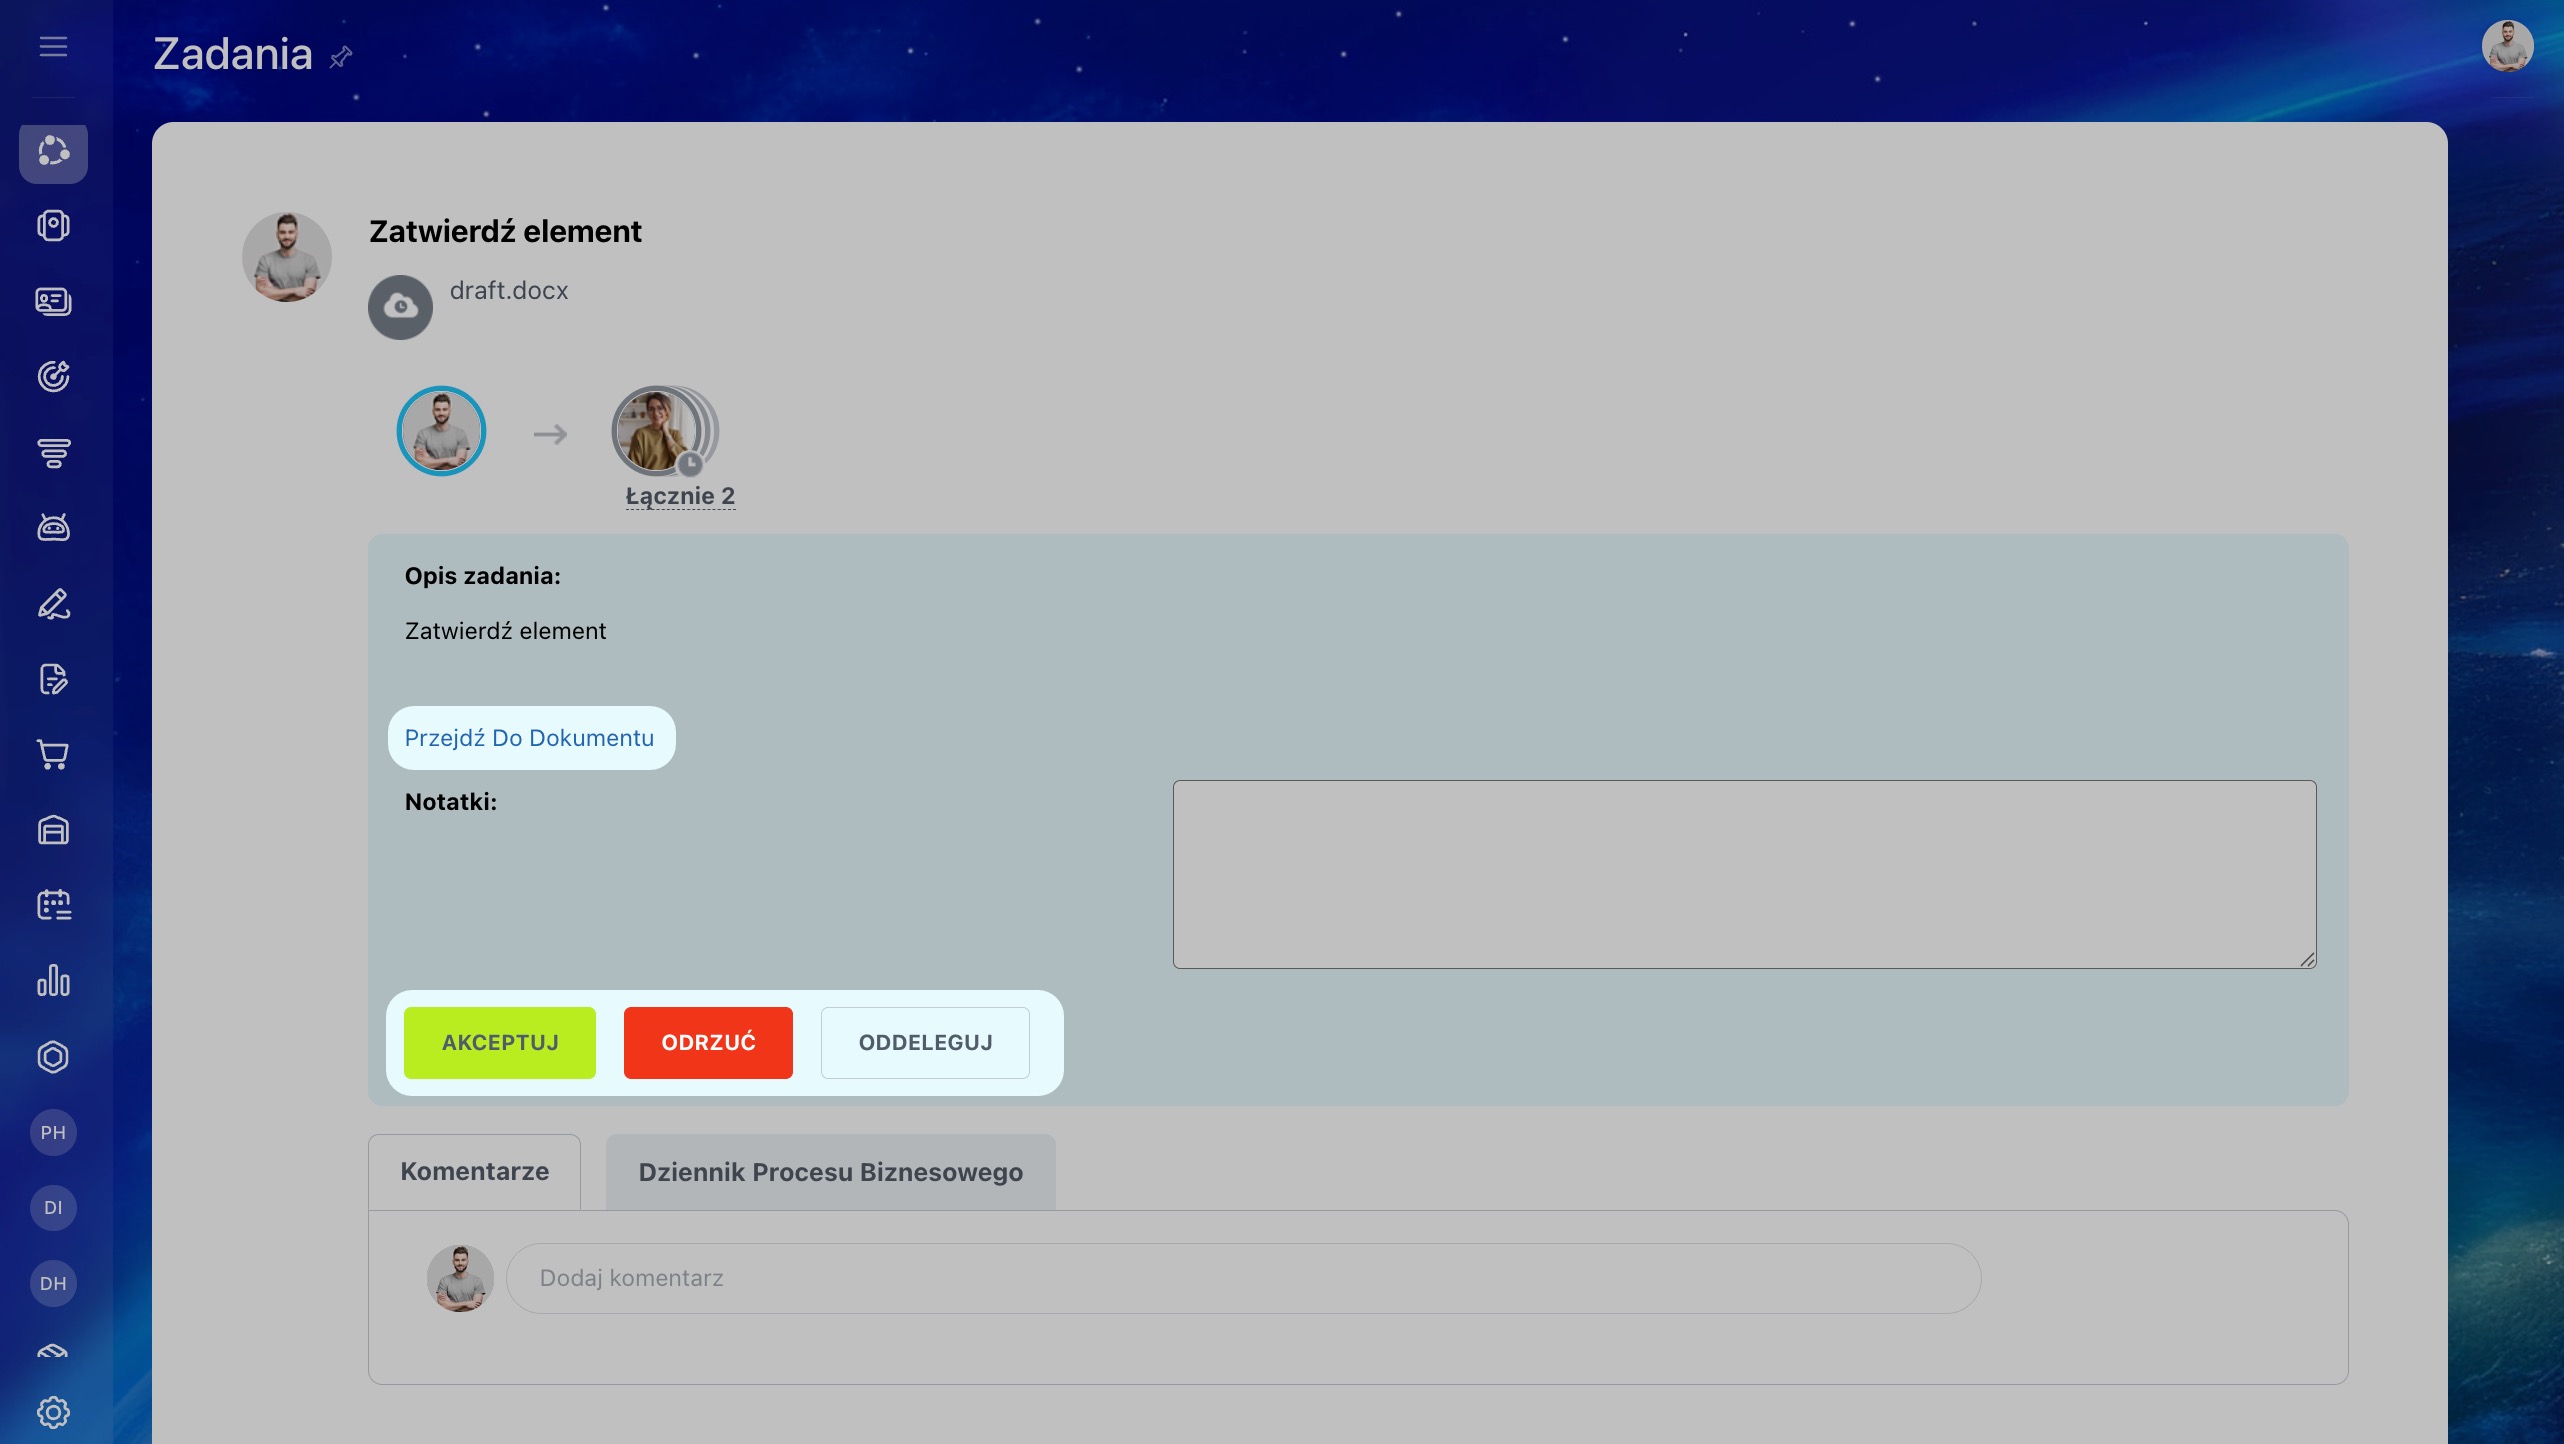The width and height of the screenshot is (2564, 1444).
Task: Open the bar chart analytics sidebar icon
Action: tap(53, 981)
